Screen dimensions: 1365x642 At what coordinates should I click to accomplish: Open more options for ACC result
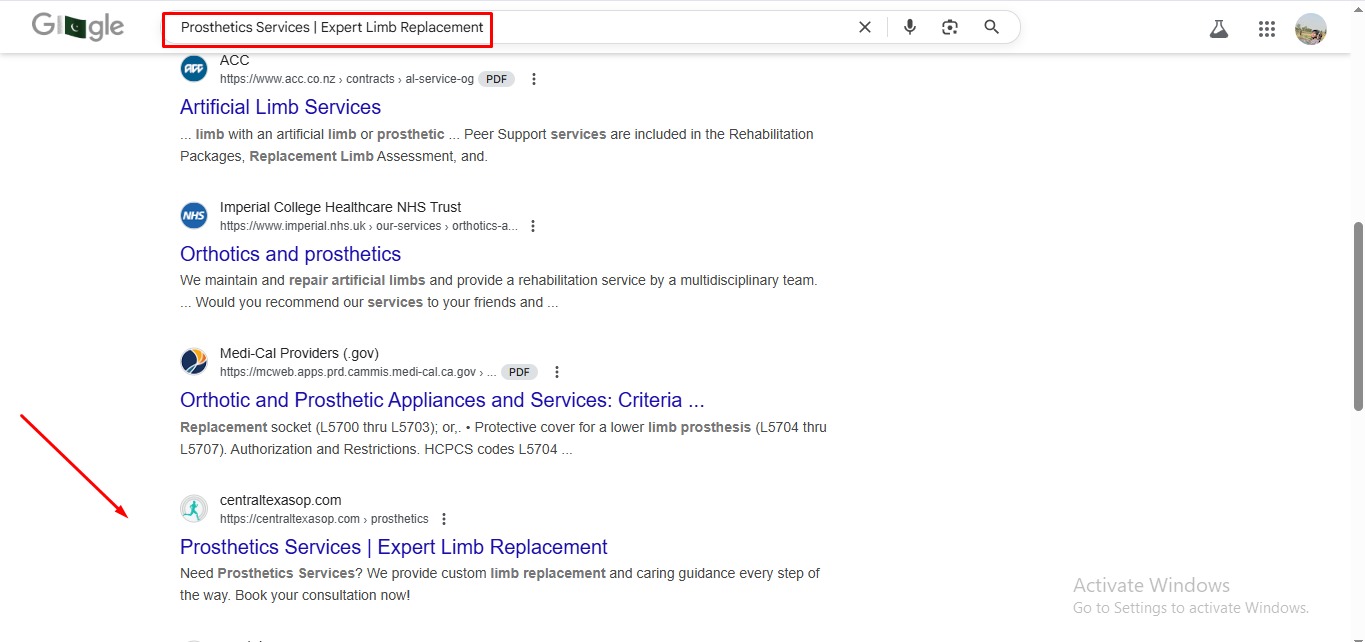(x=534, y=79)
